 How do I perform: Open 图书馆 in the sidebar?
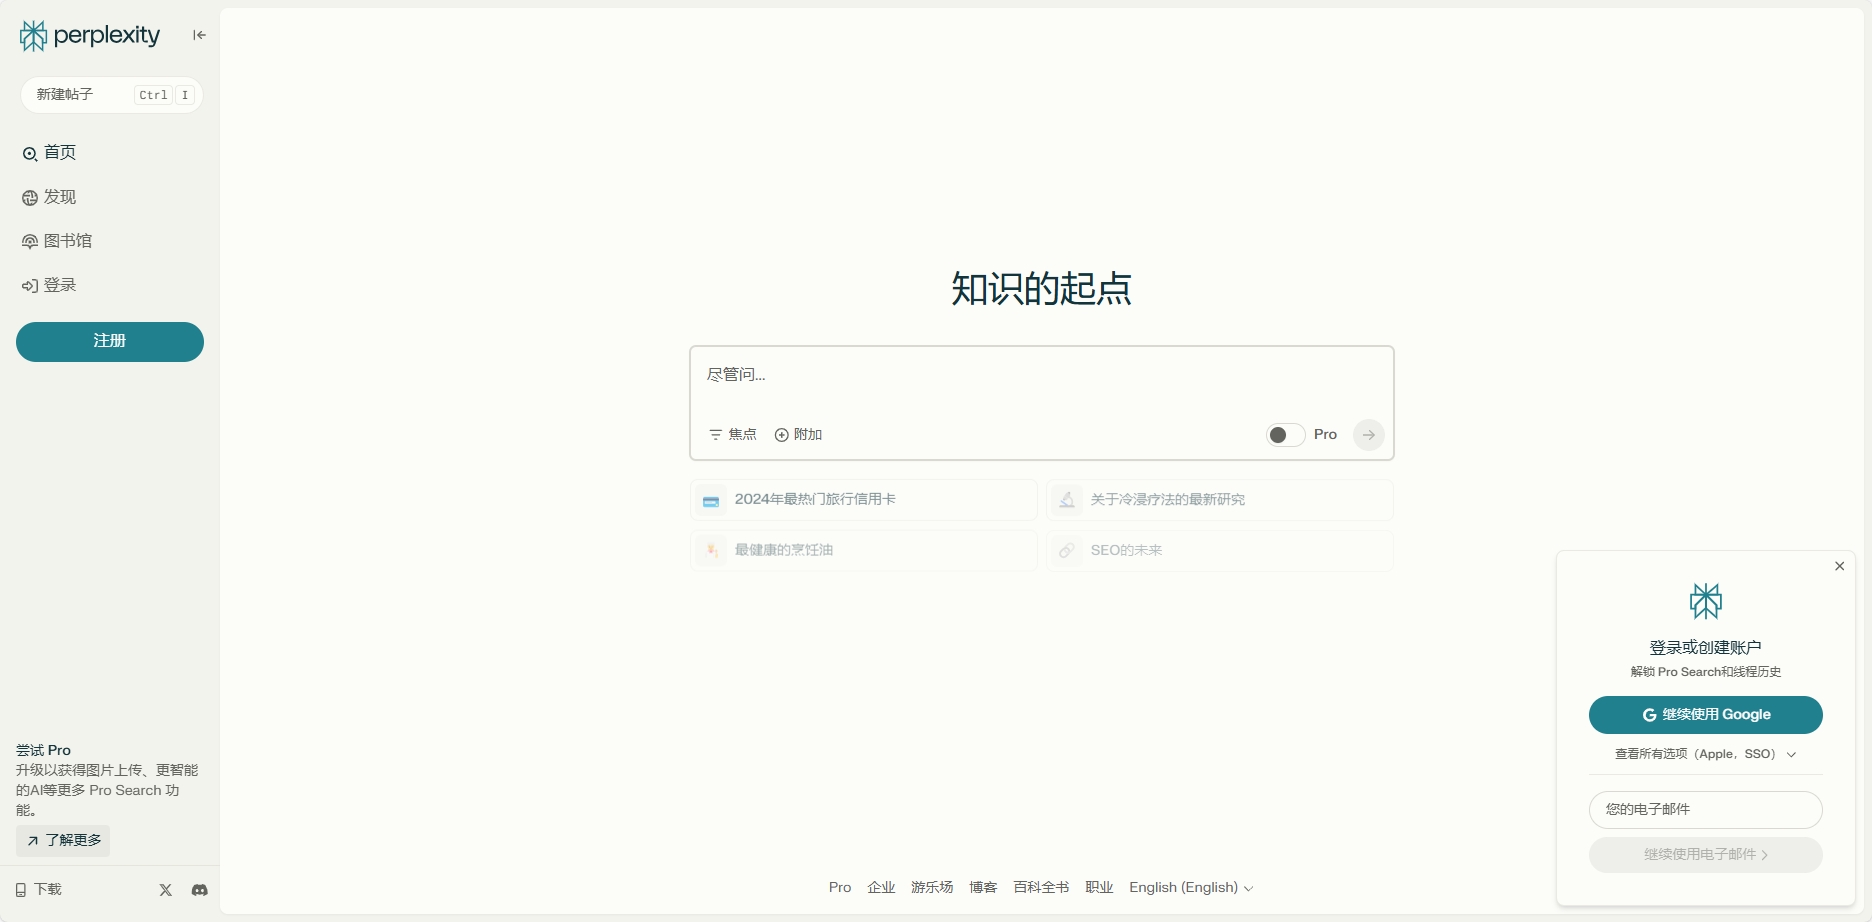point(67,241)
